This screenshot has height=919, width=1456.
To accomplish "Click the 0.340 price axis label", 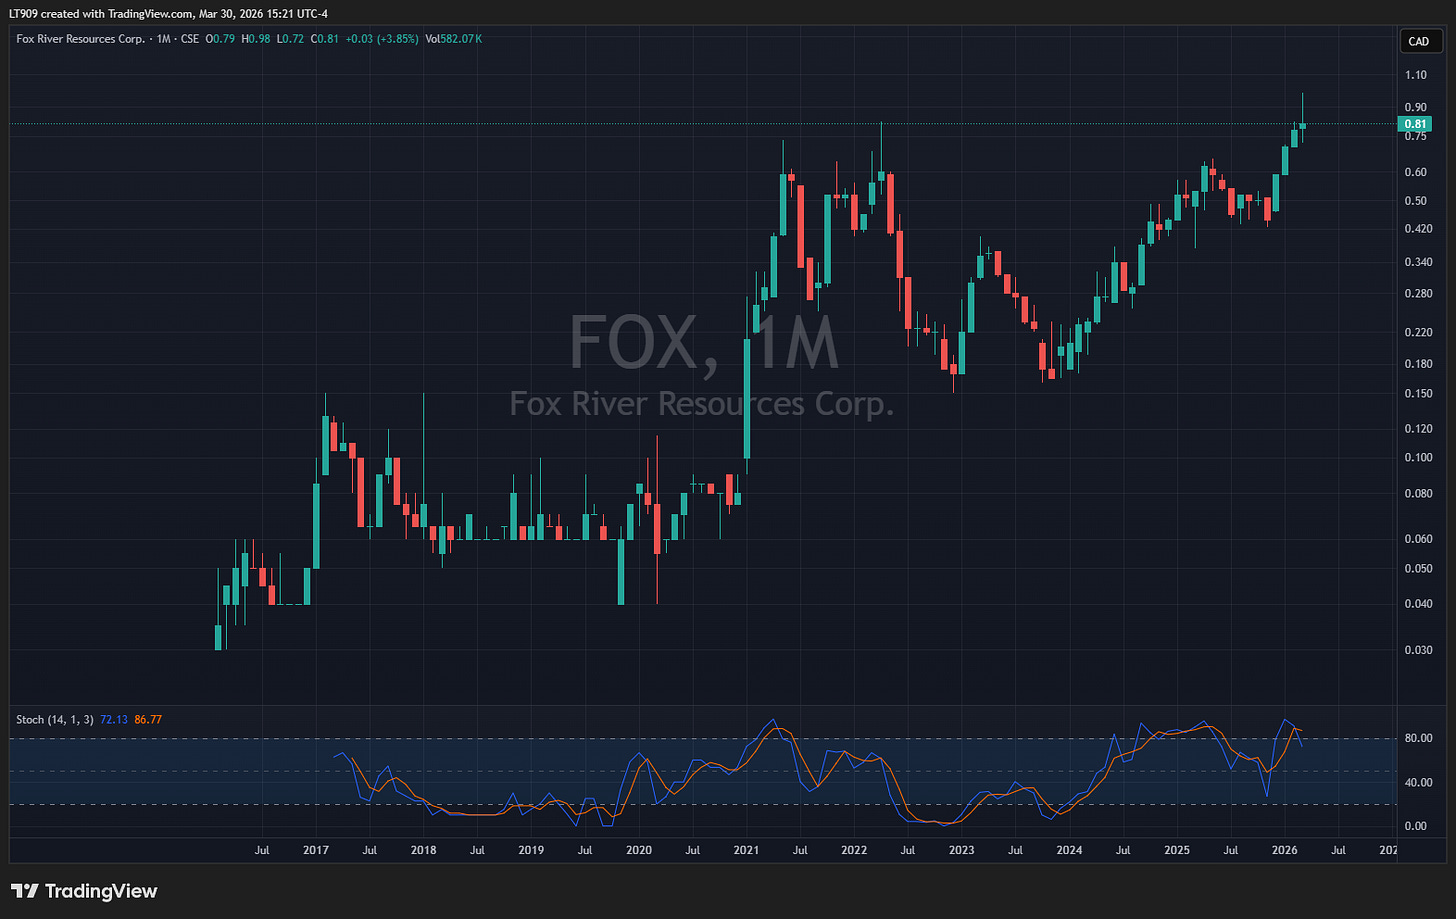I will pyautogui.click(x=1419, y=263).
